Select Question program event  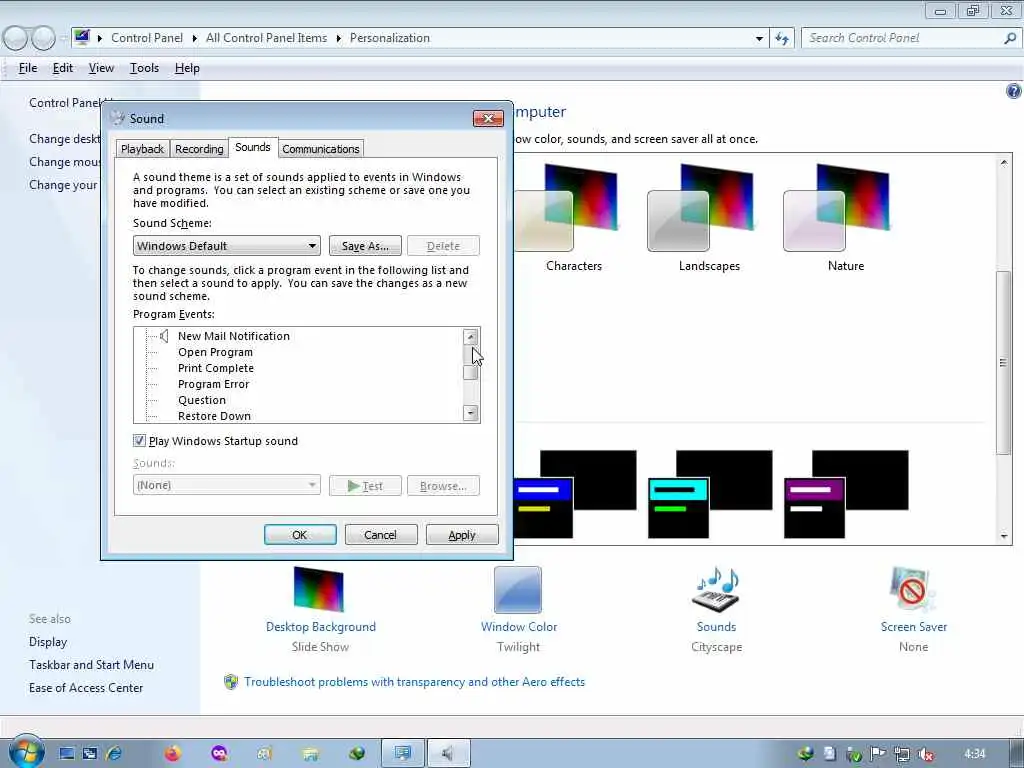point(202,400)
